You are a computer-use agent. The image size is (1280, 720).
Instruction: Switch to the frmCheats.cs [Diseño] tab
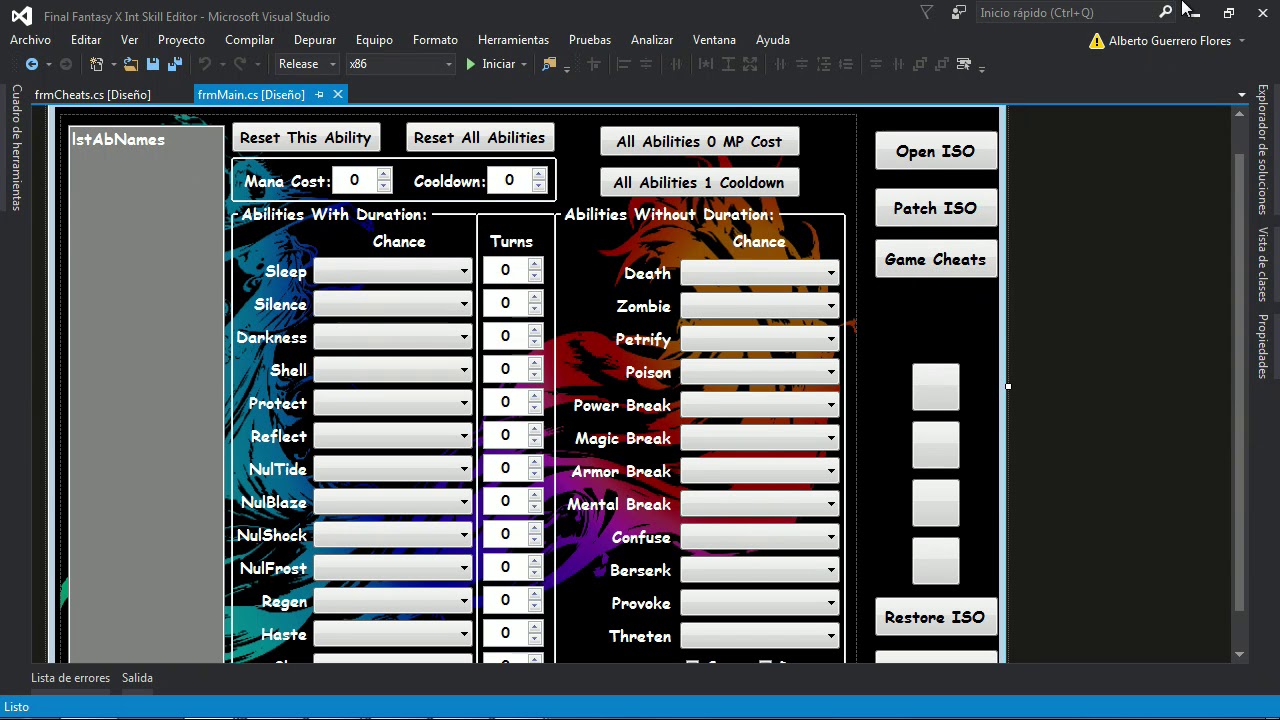point(92,95)
